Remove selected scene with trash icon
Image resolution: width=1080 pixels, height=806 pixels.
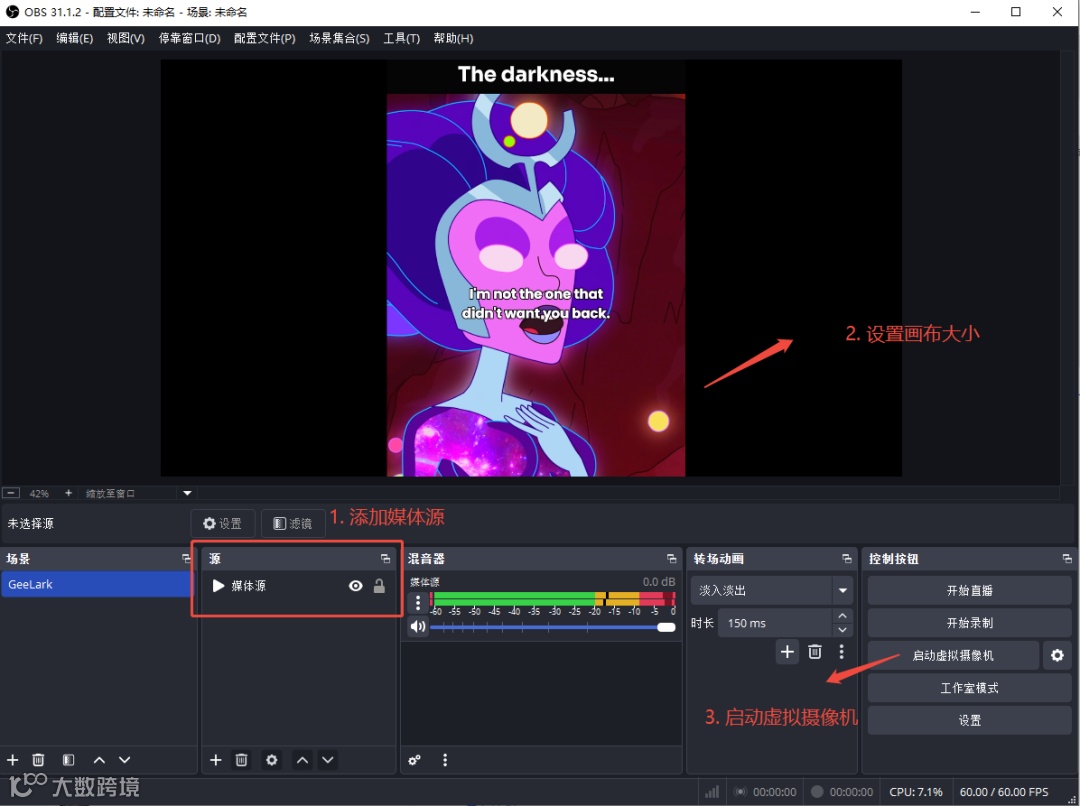39,760
